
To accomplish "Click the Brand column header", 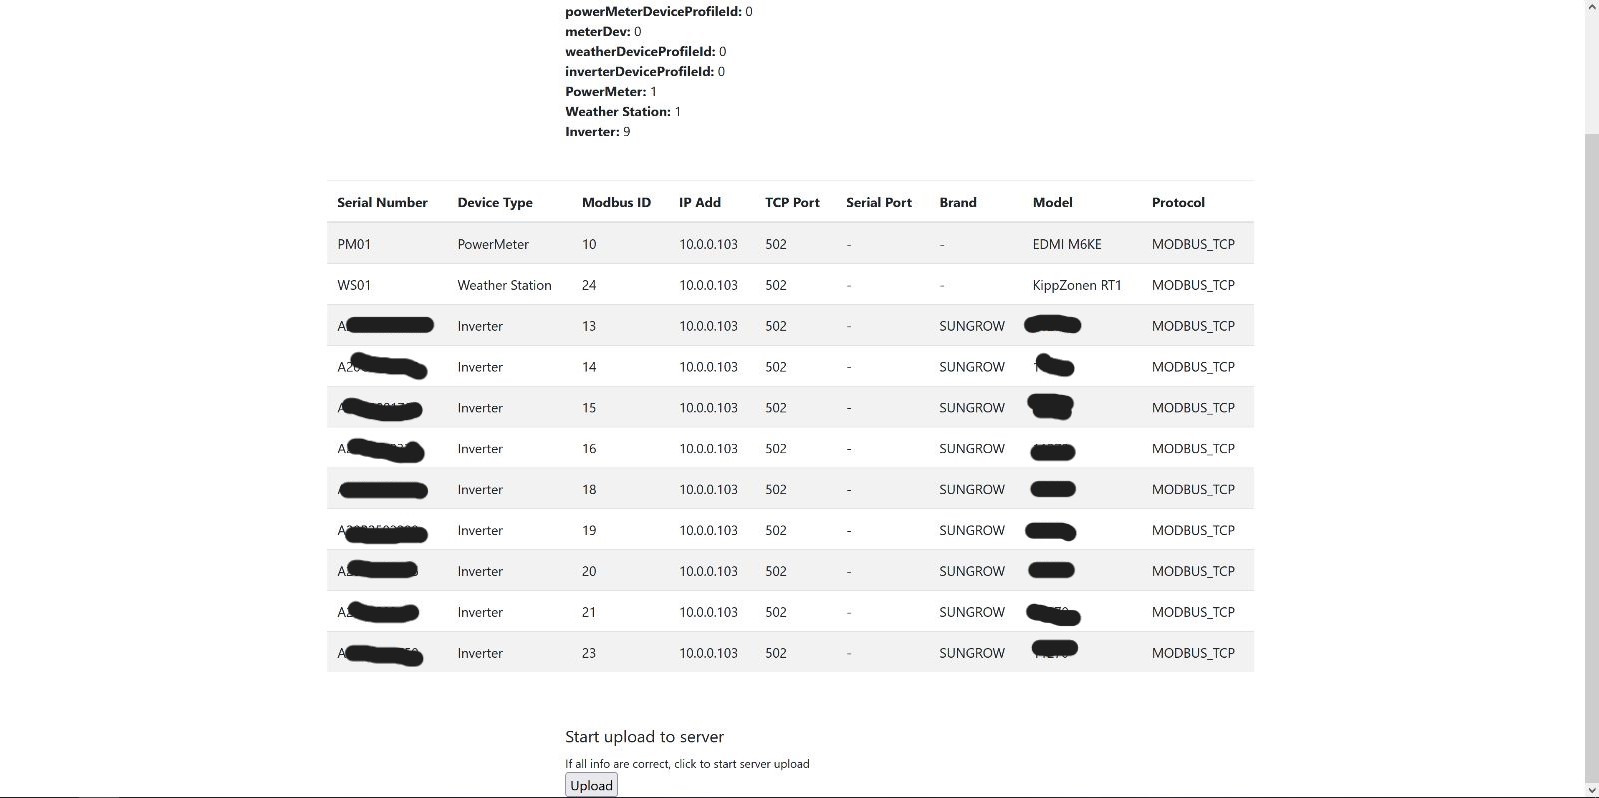I will tap(958, 202).
